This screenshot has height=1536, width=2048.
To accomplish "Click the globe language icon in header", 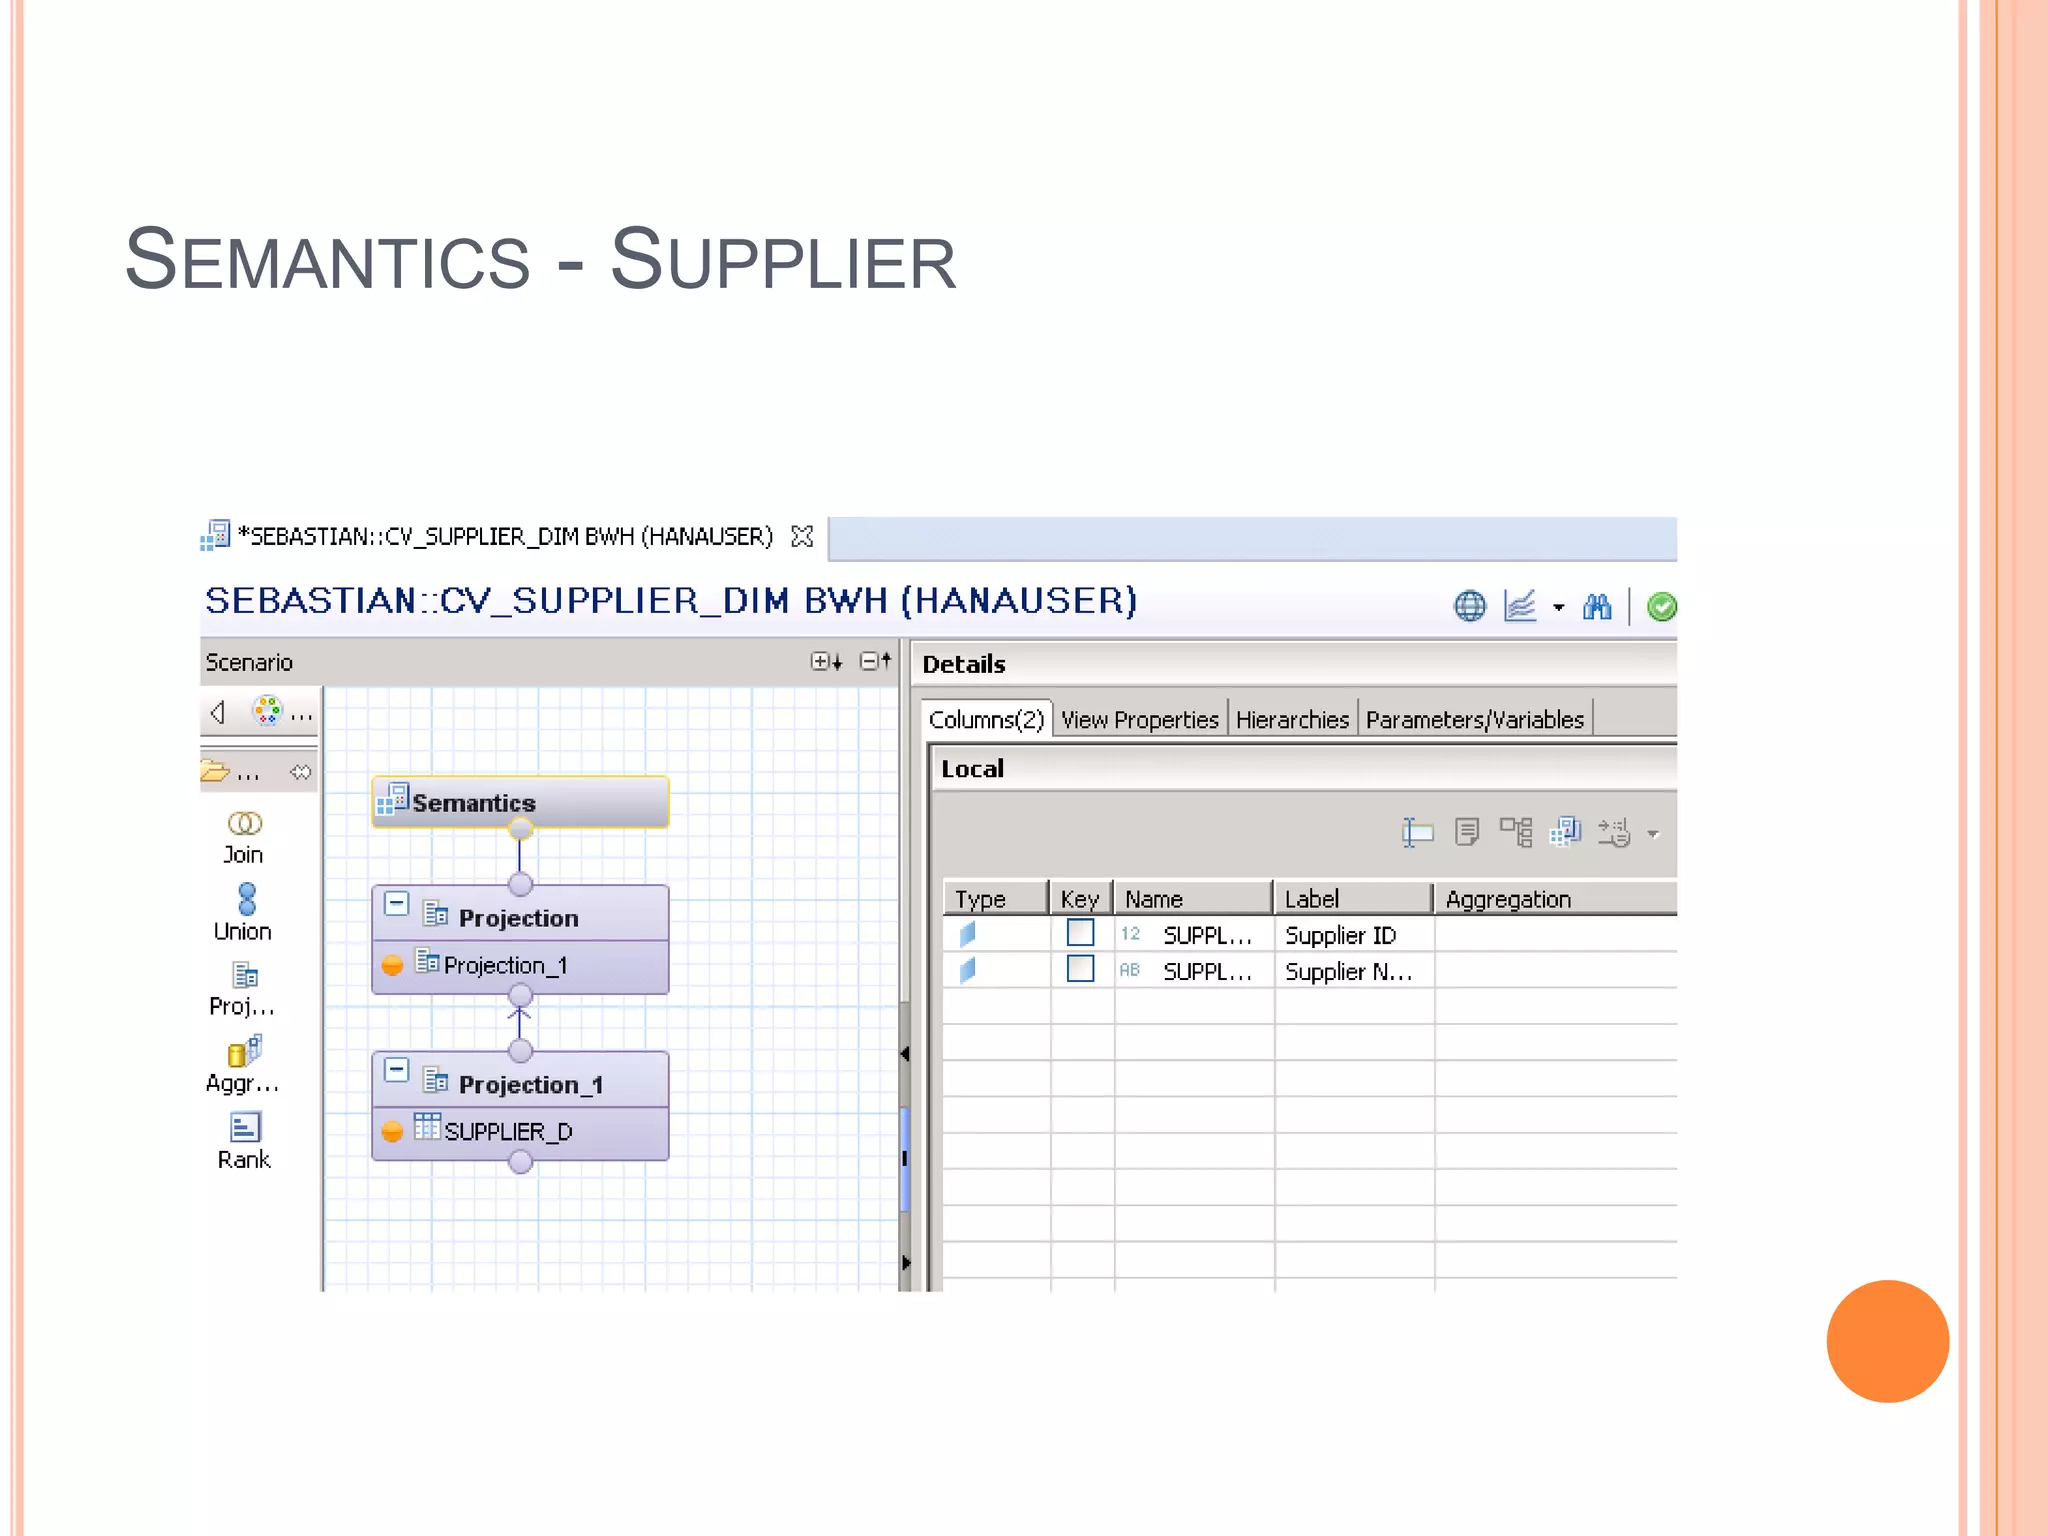I will point(1469,606).
